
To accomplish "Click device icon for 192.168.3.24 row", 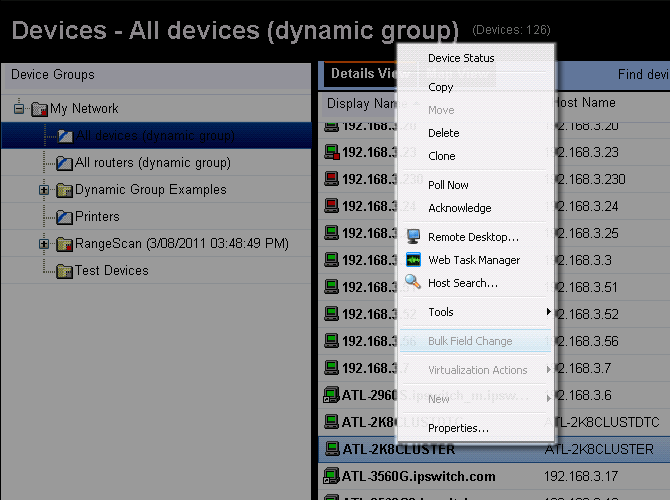I will click(332, 206).
